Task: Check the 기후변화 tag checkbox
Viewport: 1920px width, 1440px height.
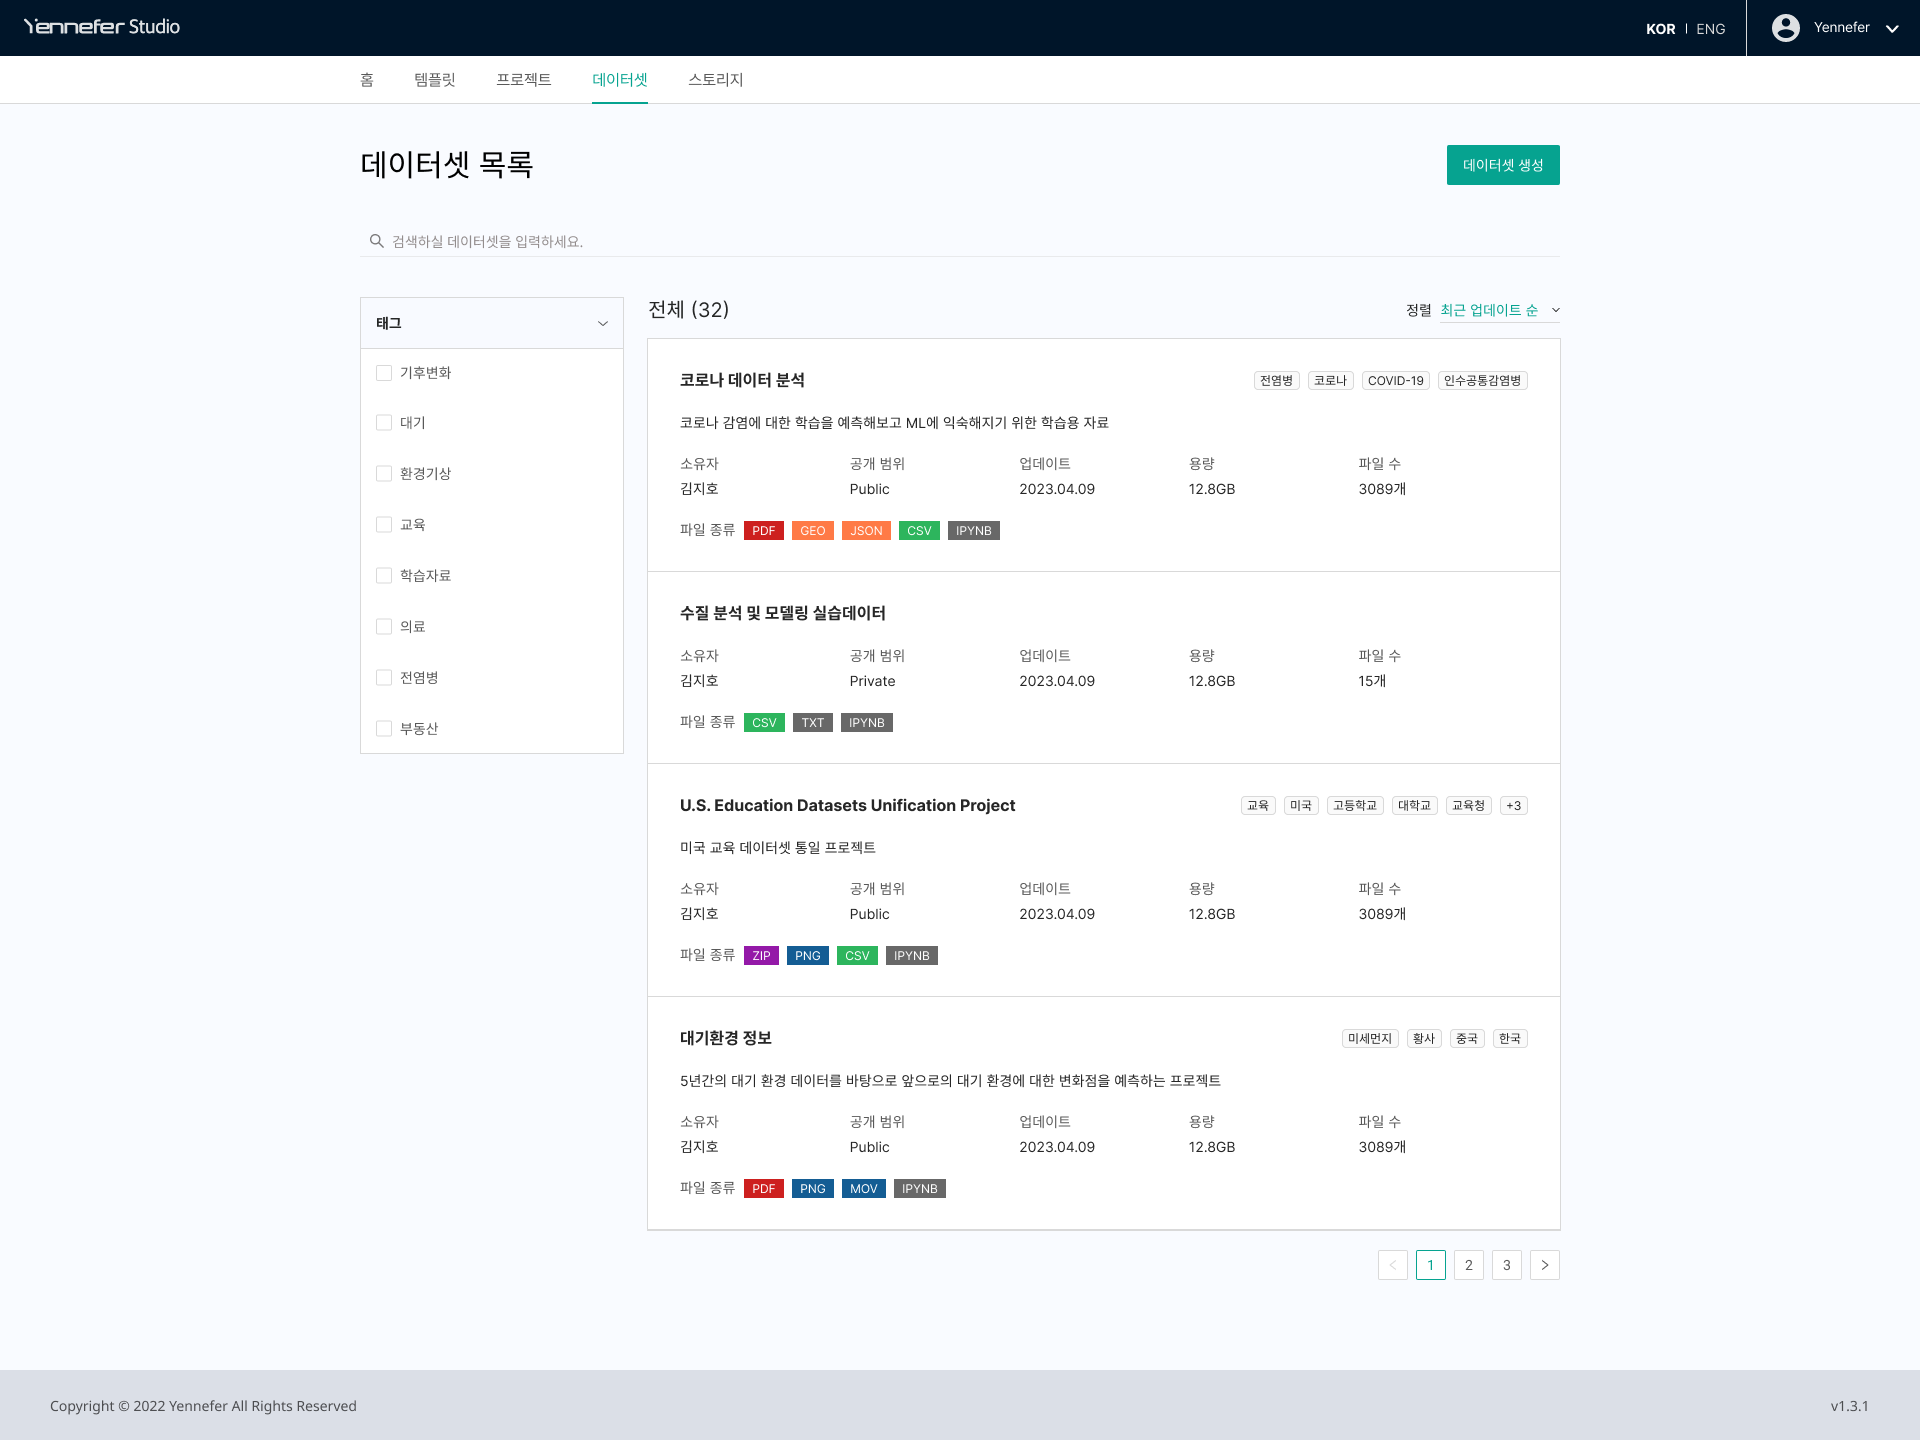Action: (384, 373)
